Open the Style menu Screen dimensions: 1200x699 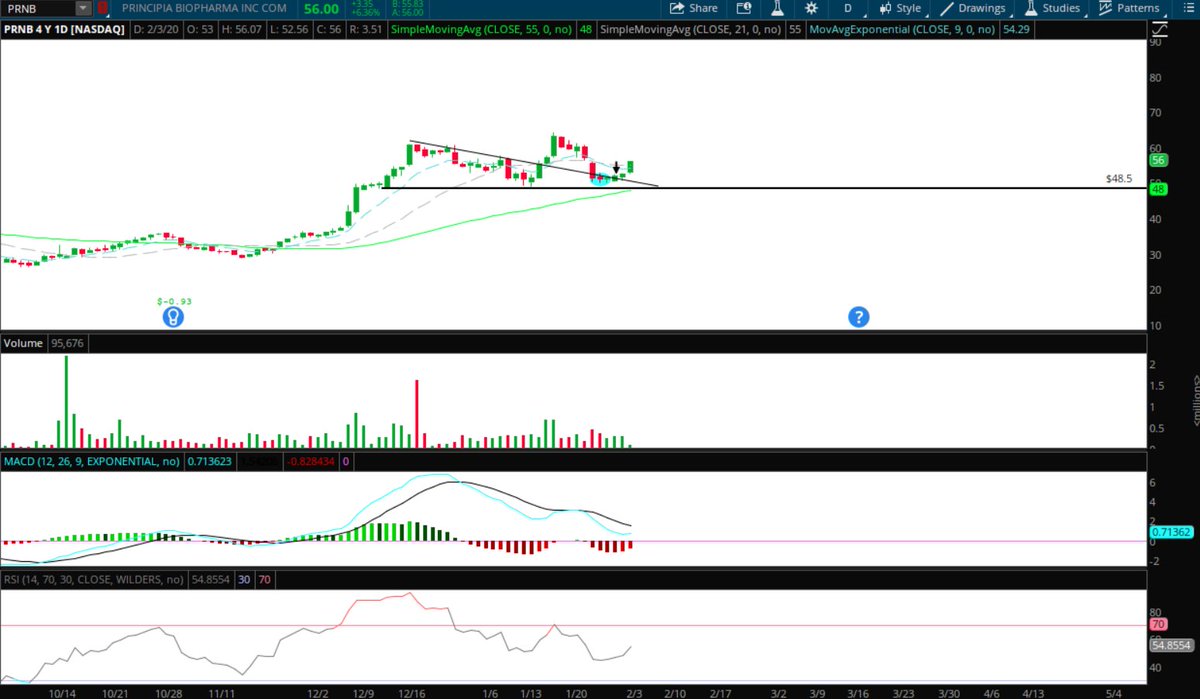click(x=901, y=8)
